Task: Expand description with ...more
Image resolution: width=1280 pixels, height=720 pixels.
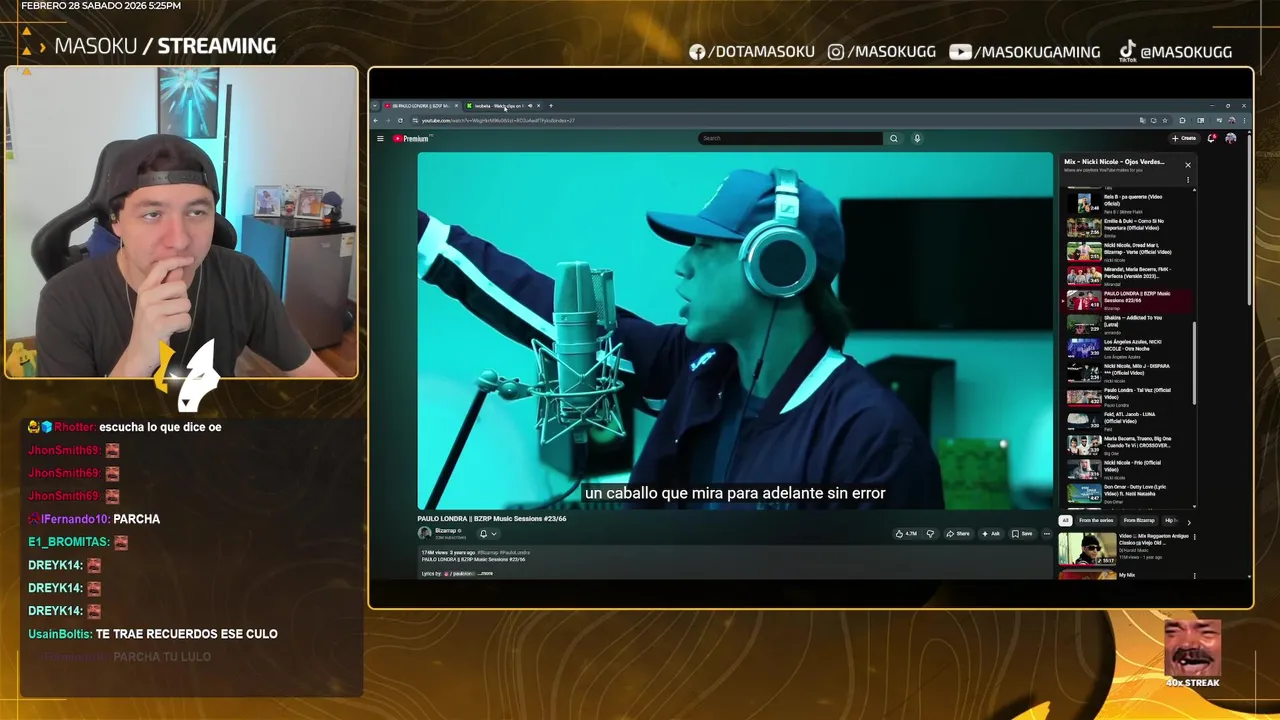Action: (x=484, y=574)
